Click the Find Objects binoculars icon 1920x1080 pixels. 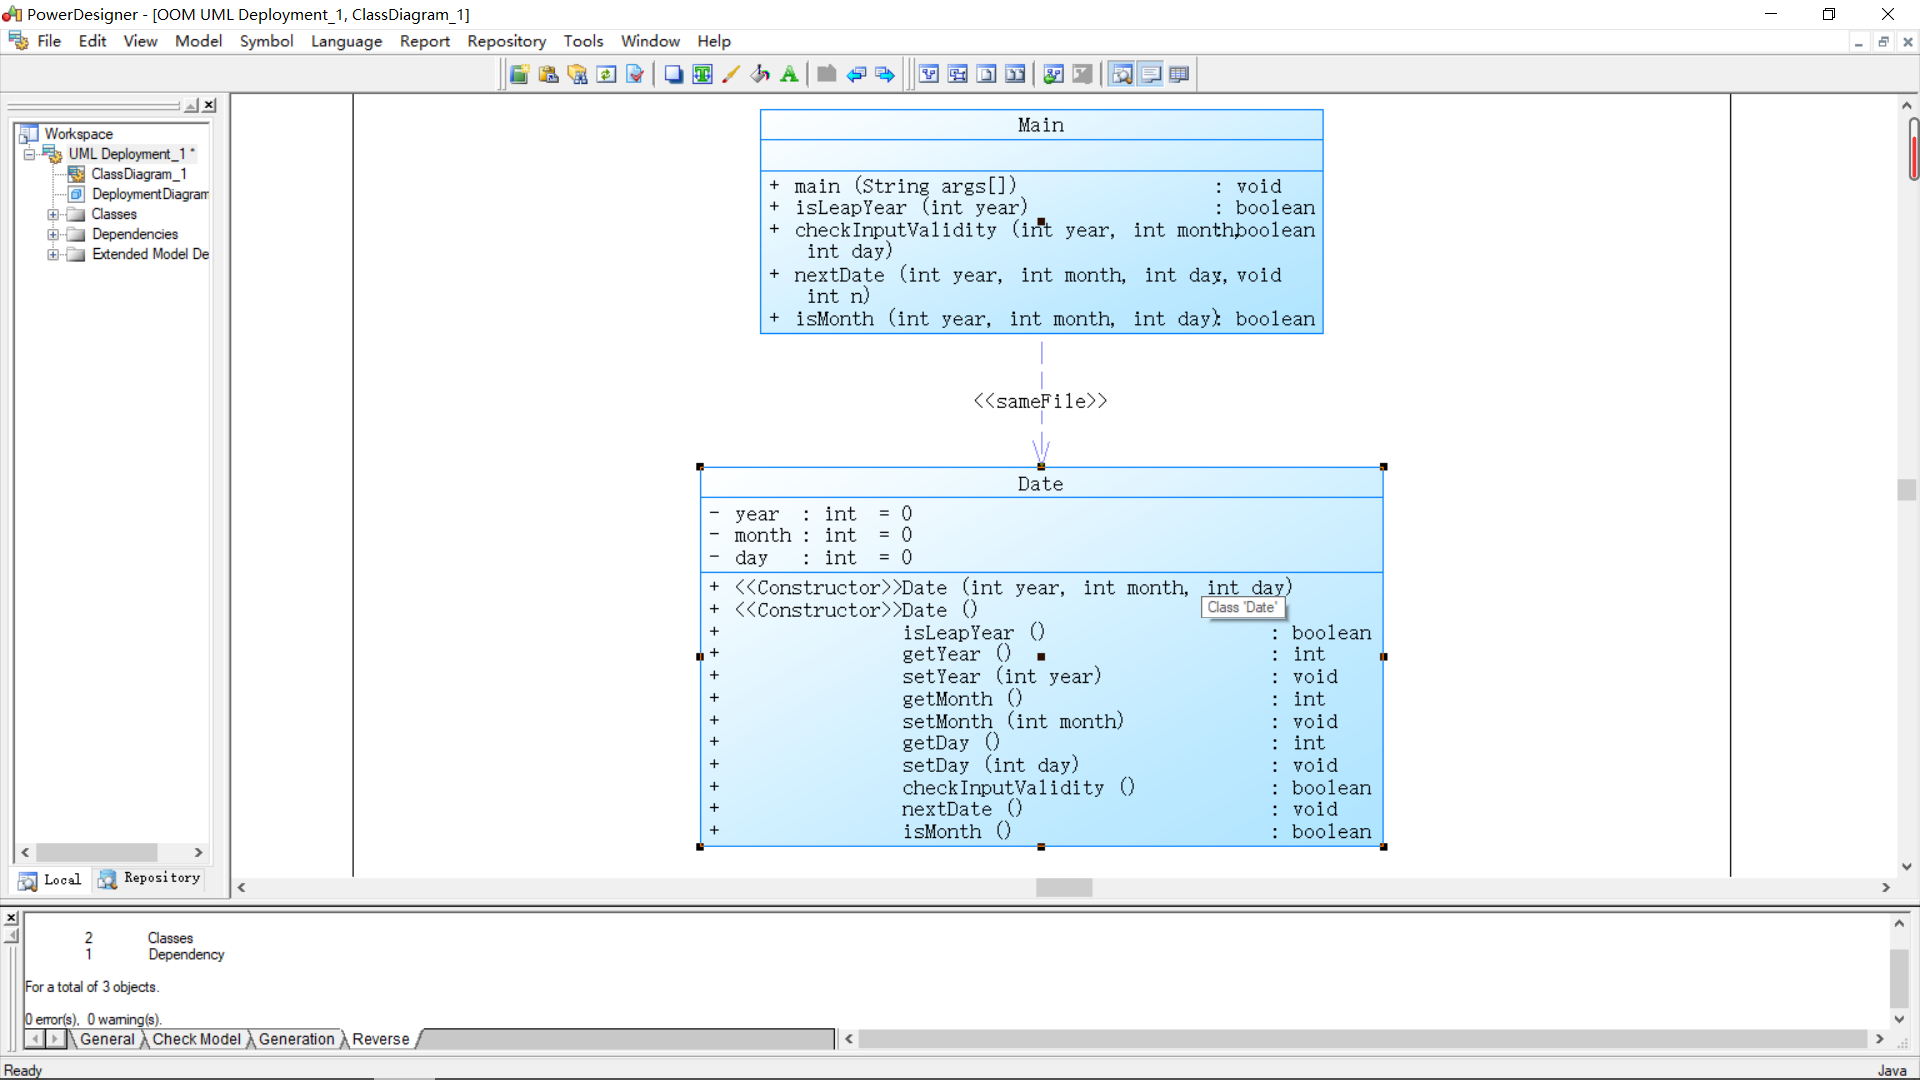(577, 74)
